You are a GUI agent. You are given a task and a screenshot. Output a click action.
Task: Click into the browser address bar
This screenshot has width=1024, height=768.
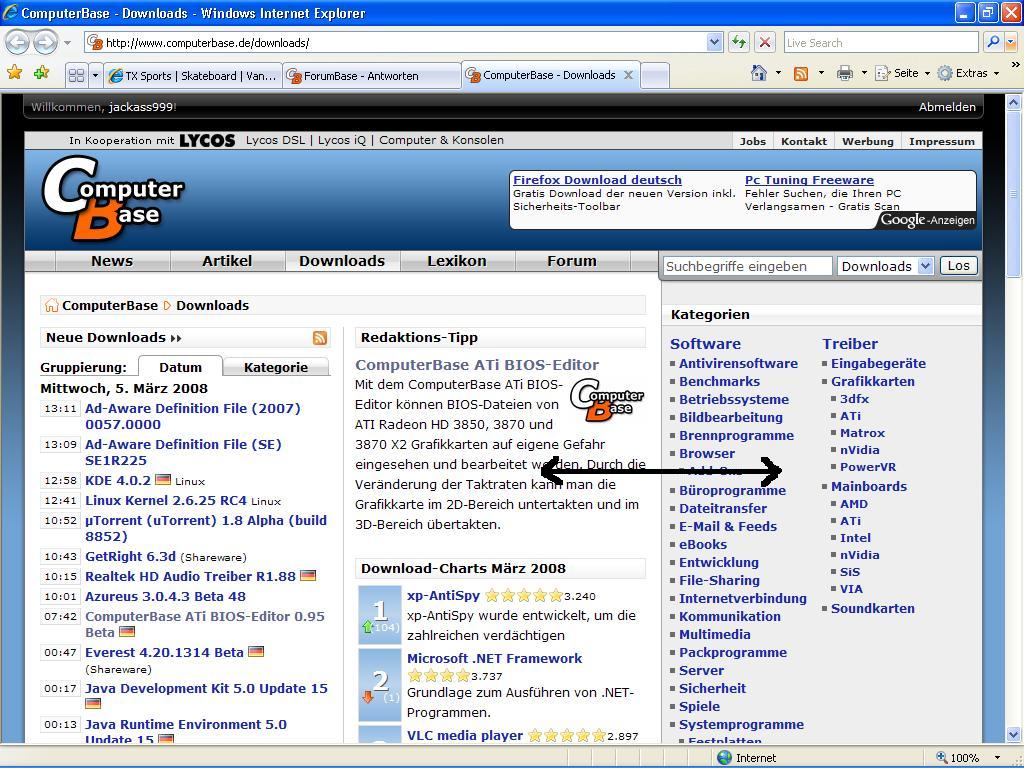pos(405,43)
